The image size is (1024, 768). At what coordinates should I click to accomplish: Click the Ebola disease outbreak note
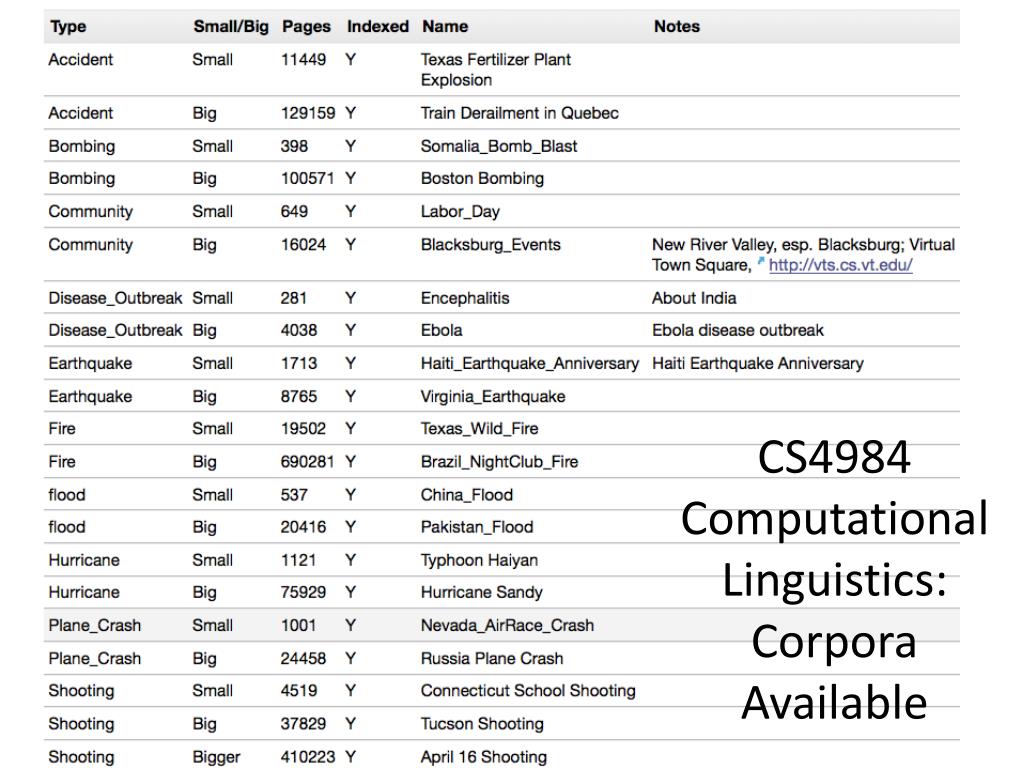(x=738, y=330)
